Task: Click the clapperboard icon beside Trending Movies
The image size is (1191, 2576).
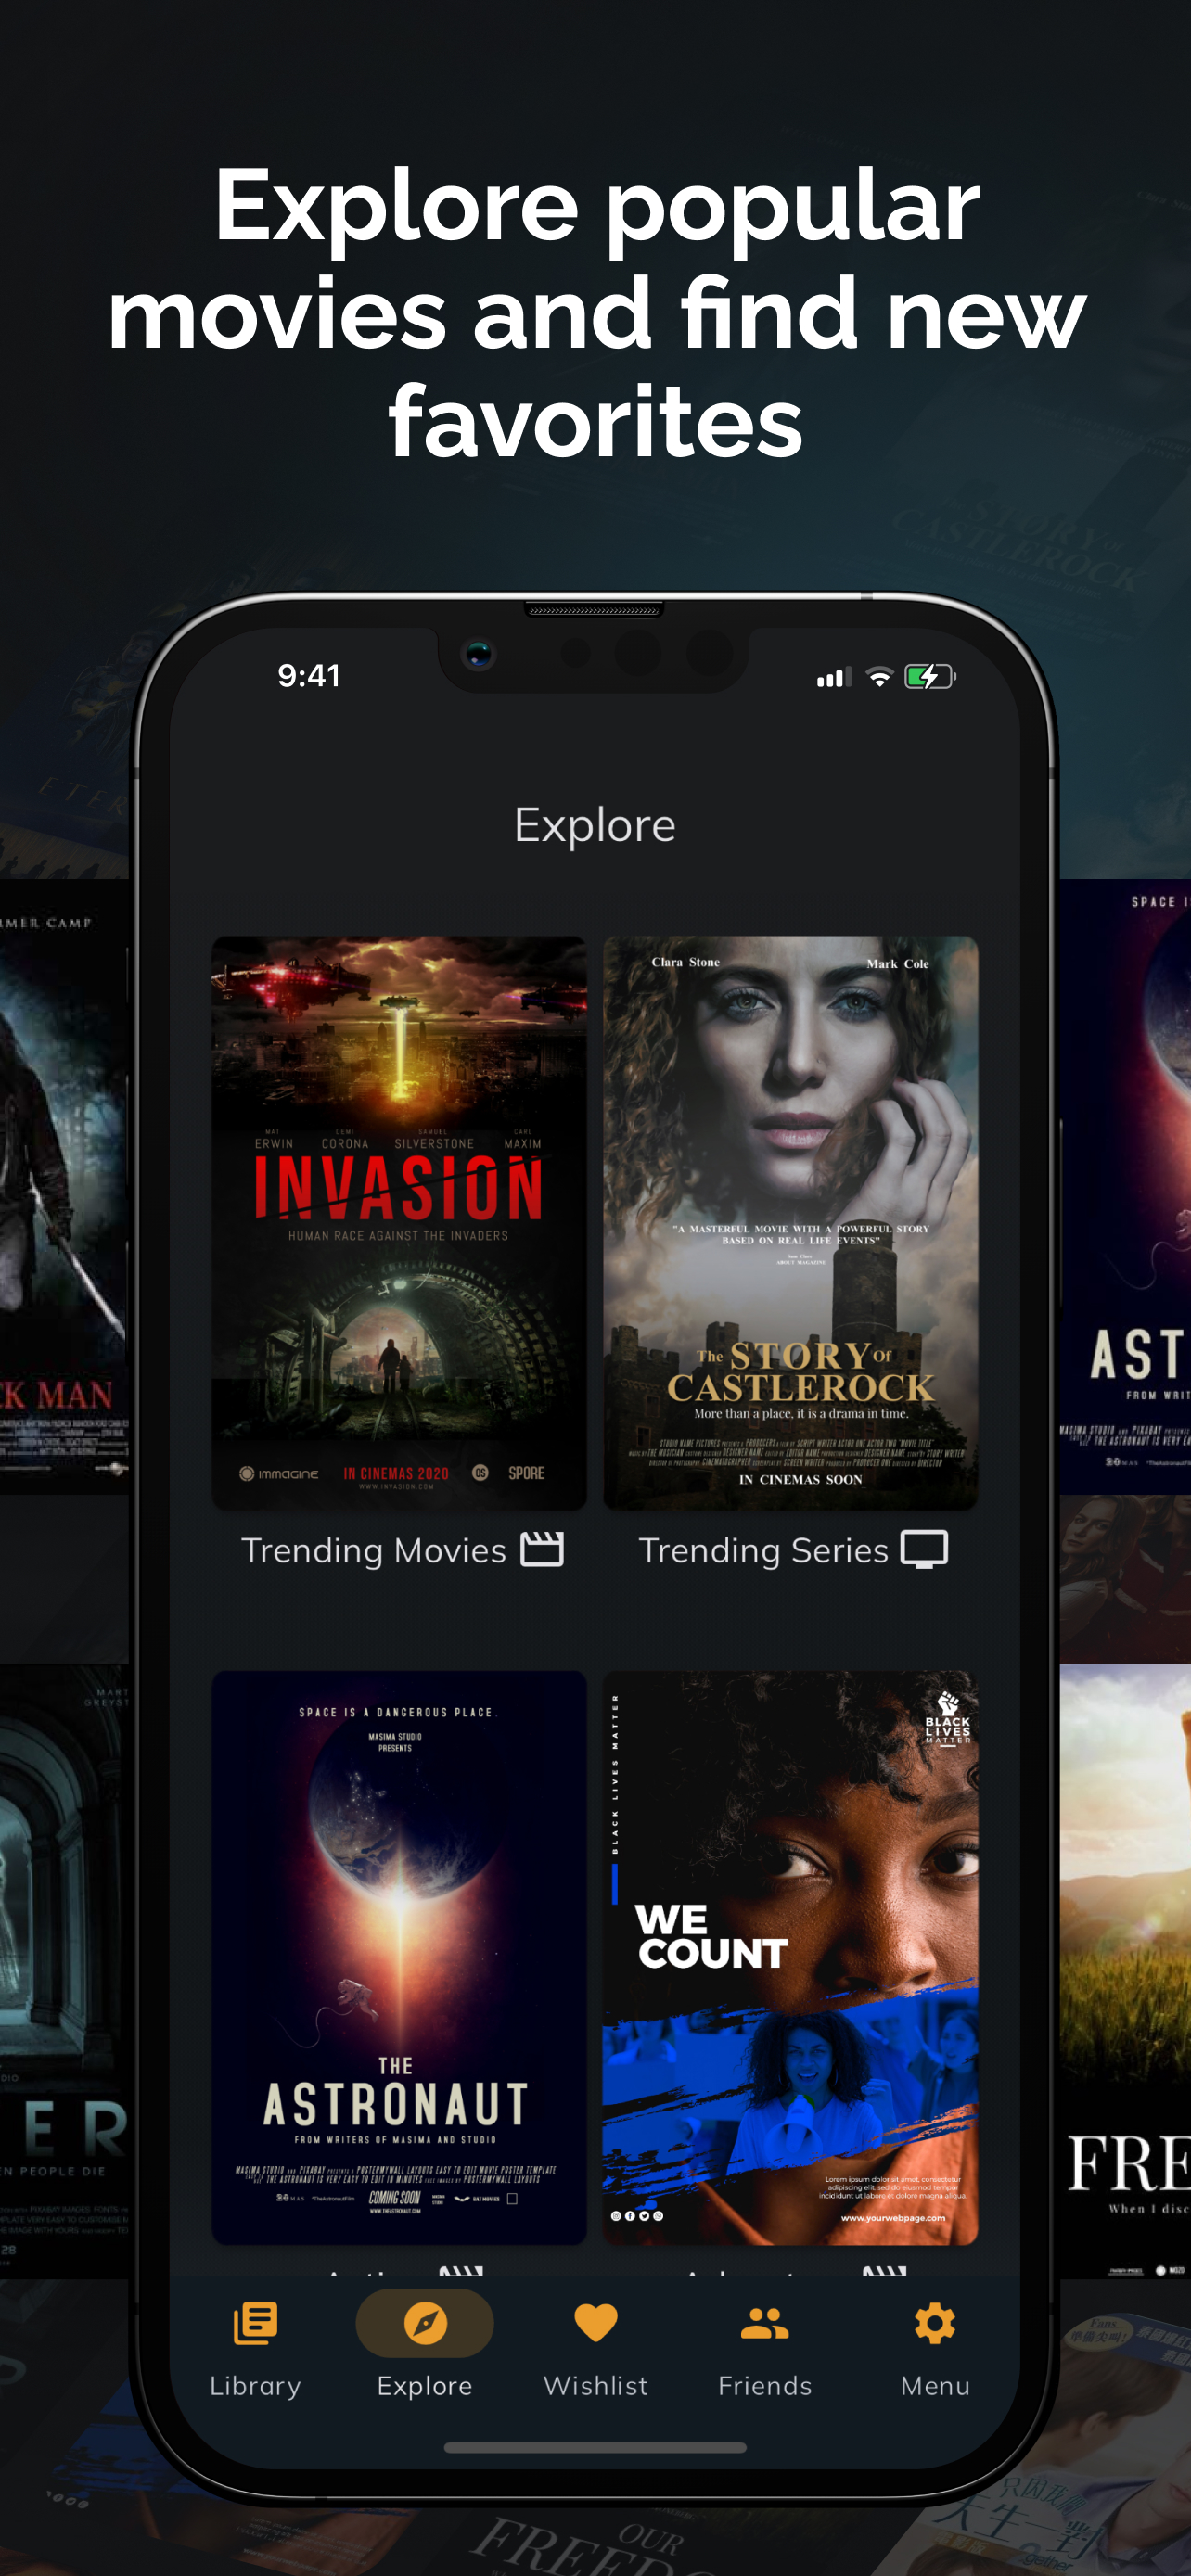Action: 542,1549
